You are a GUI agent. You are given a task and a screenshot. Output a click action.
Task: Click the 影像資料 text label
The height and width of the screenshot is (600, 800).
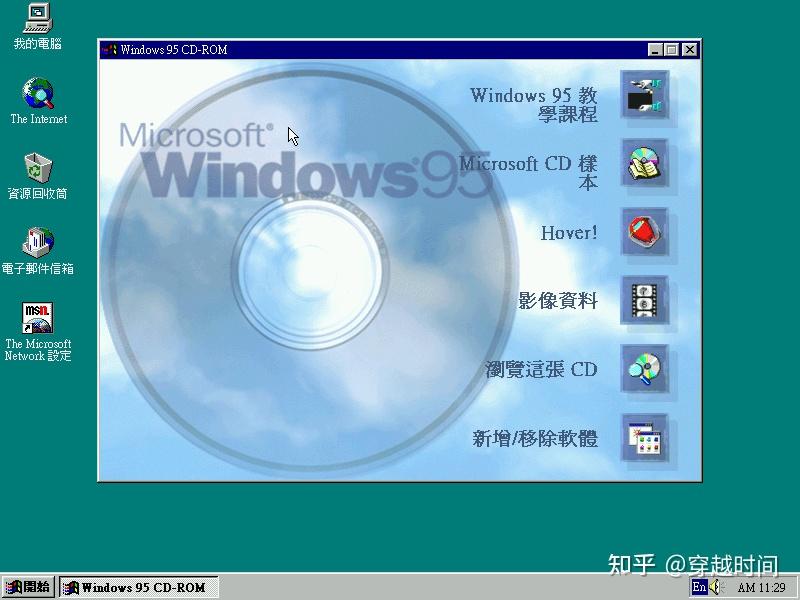[558, 301]
